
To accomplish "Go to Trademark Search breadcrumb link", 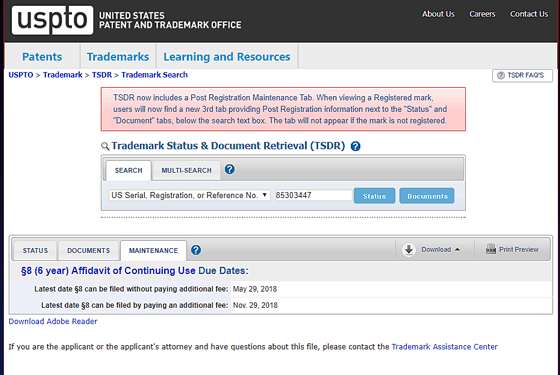I will [154, 75].
